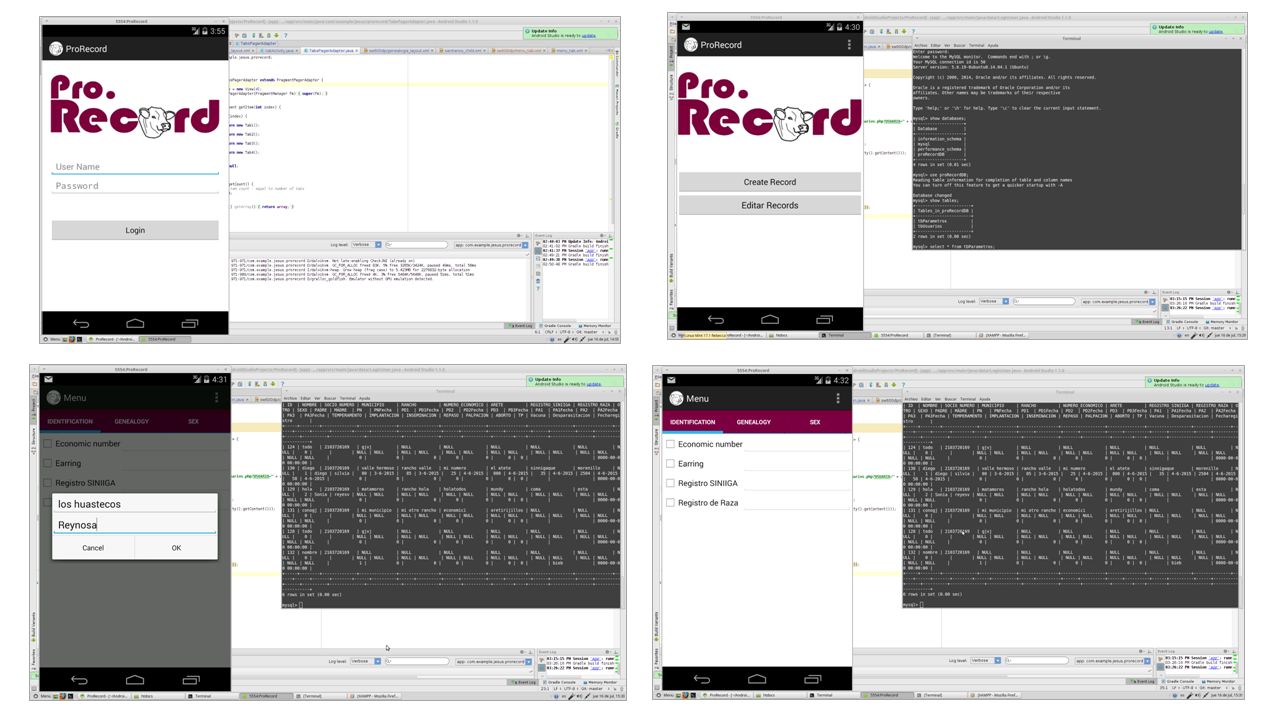
Task: Tap Android home button in the 3:55 emulator
Action: click(135, 323)
